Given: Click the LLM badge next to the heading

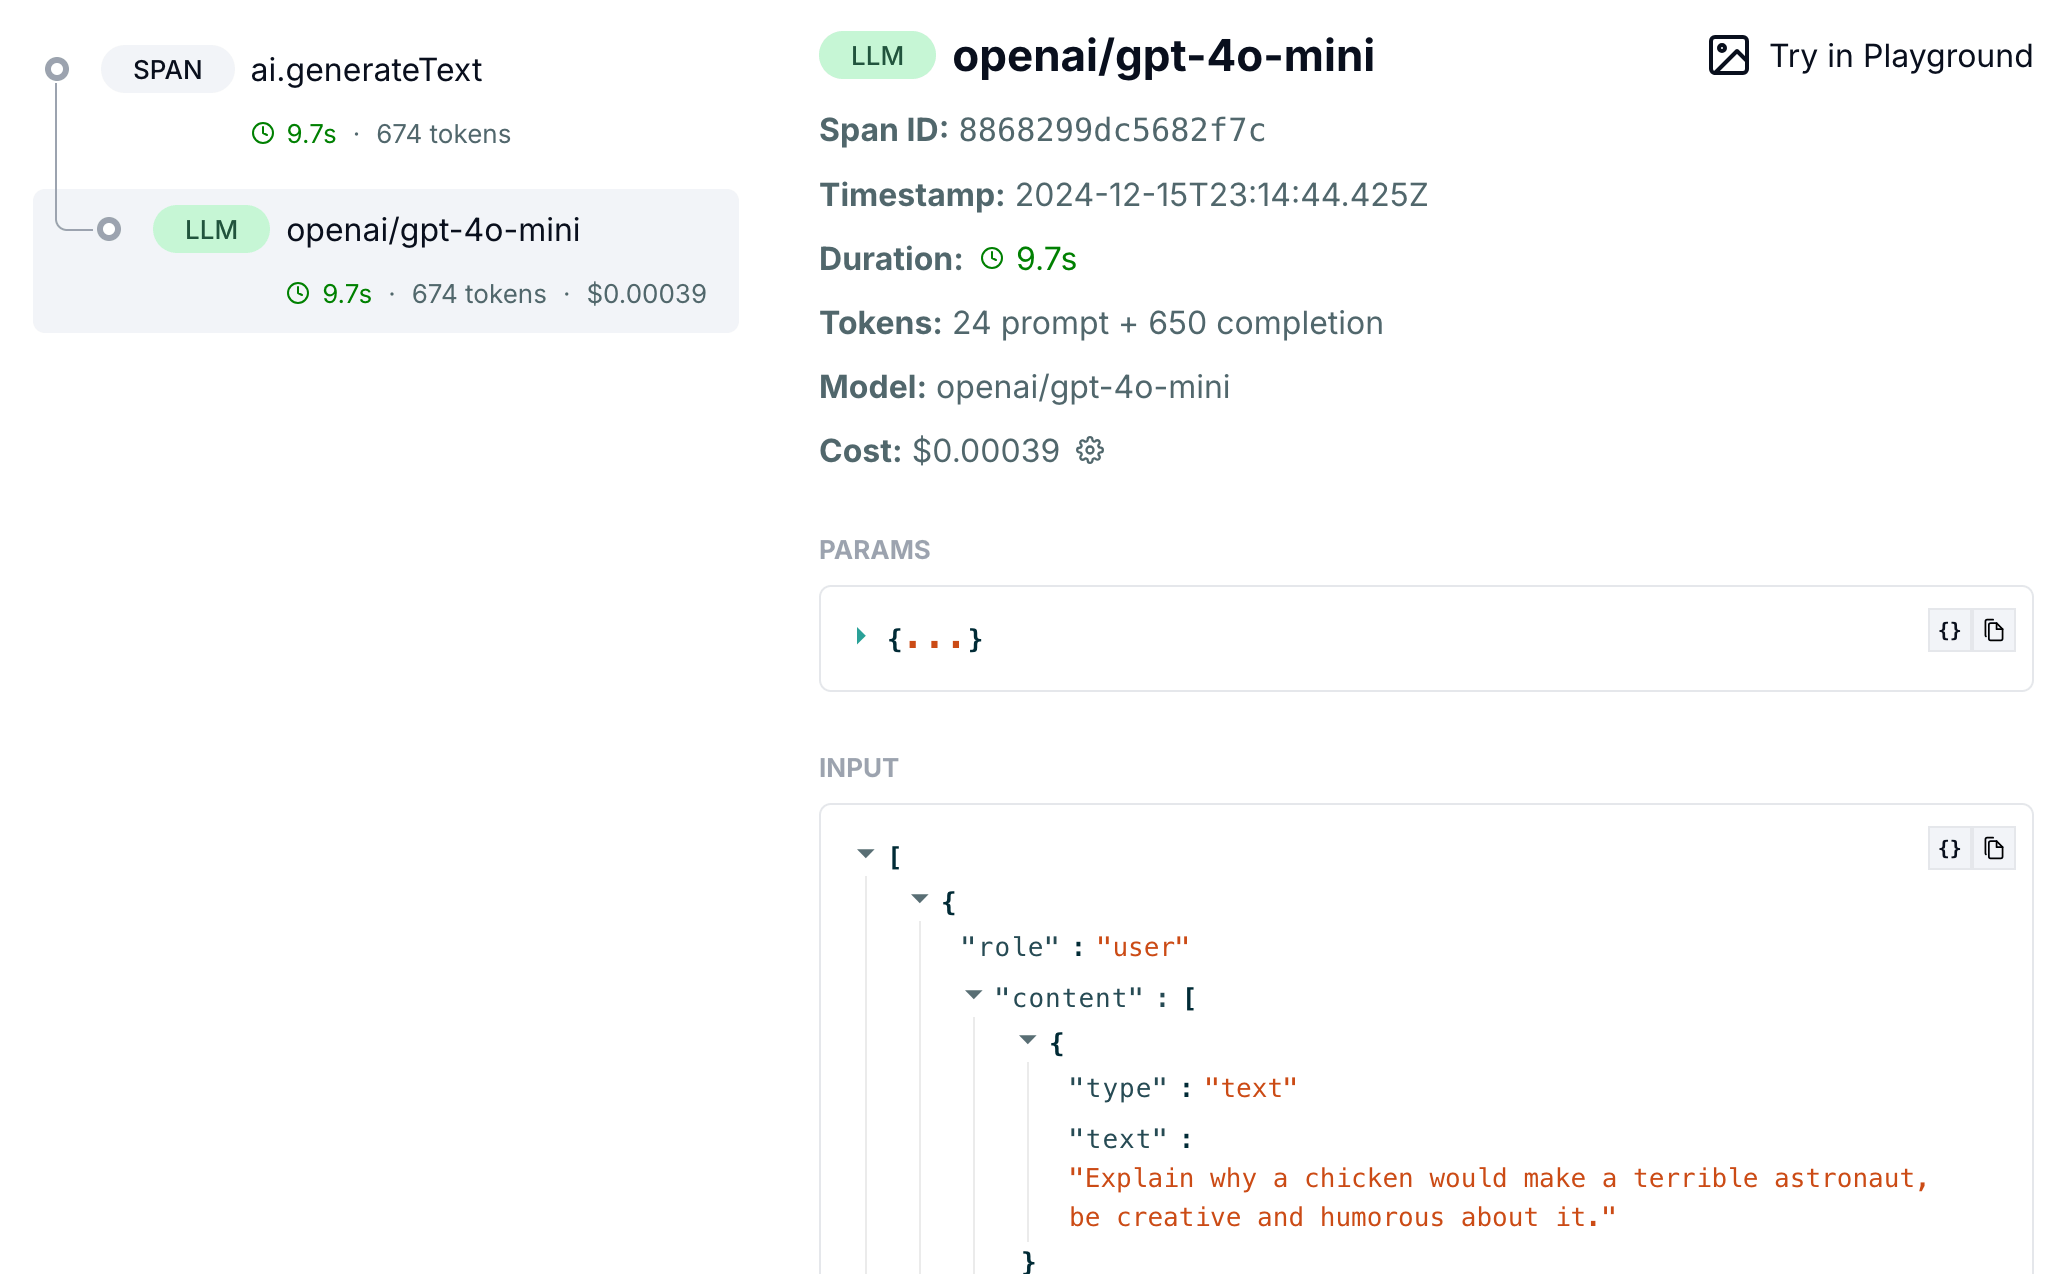Looking at the screenshot, I should pos(877,56).
